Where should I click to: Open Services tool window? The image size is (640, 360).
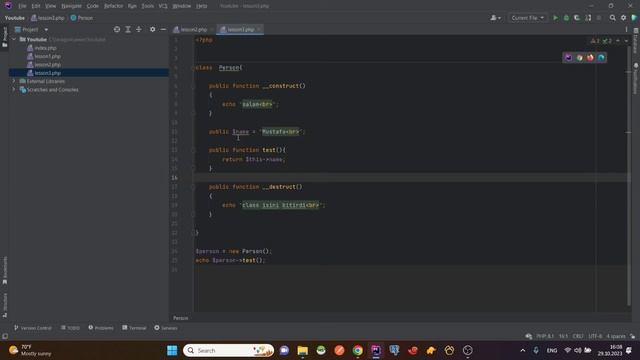click(x=166, y=328)
